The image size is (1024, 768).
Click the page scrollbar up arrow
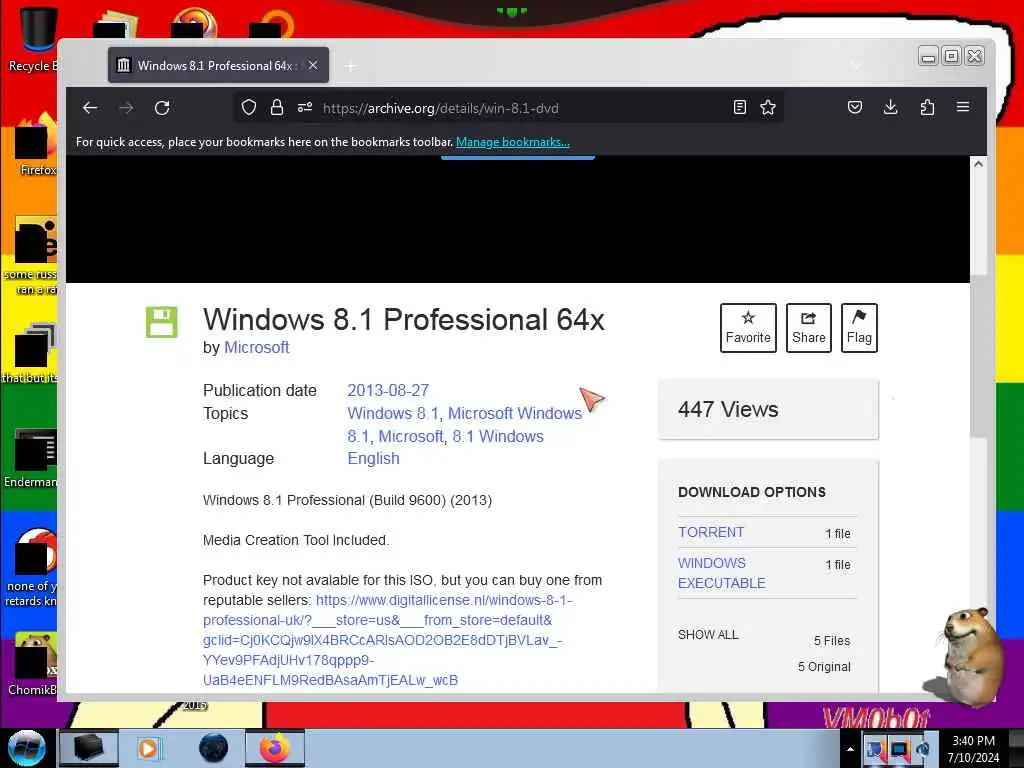(x=978, y=165)
